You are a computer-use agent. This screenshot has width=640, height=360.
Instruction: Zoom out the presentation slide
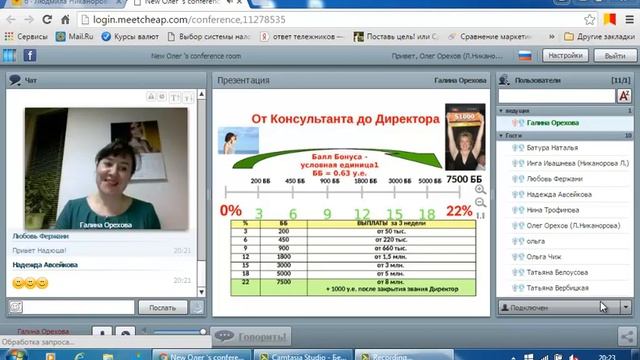point(480,202)
